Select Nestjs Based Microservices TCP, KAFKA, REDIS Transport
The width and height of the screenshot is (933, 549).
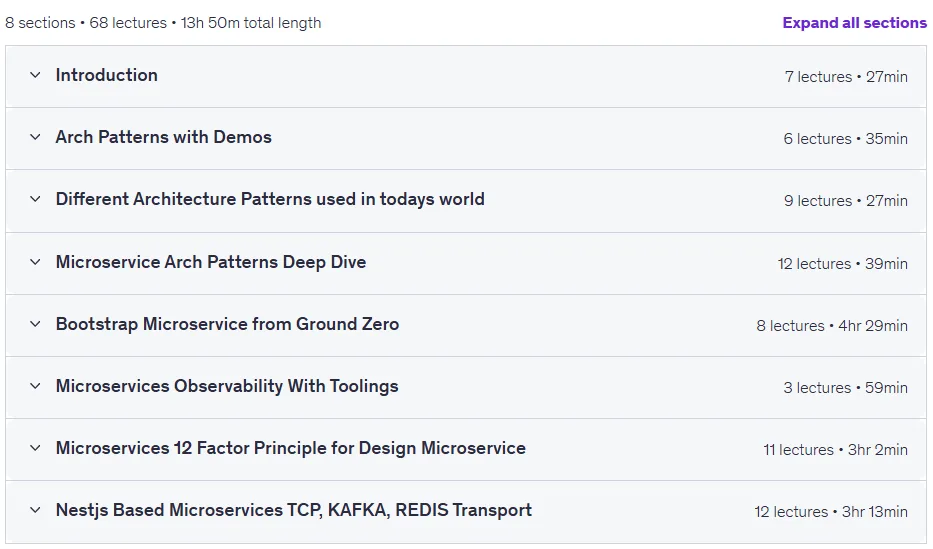coord(294,510)
